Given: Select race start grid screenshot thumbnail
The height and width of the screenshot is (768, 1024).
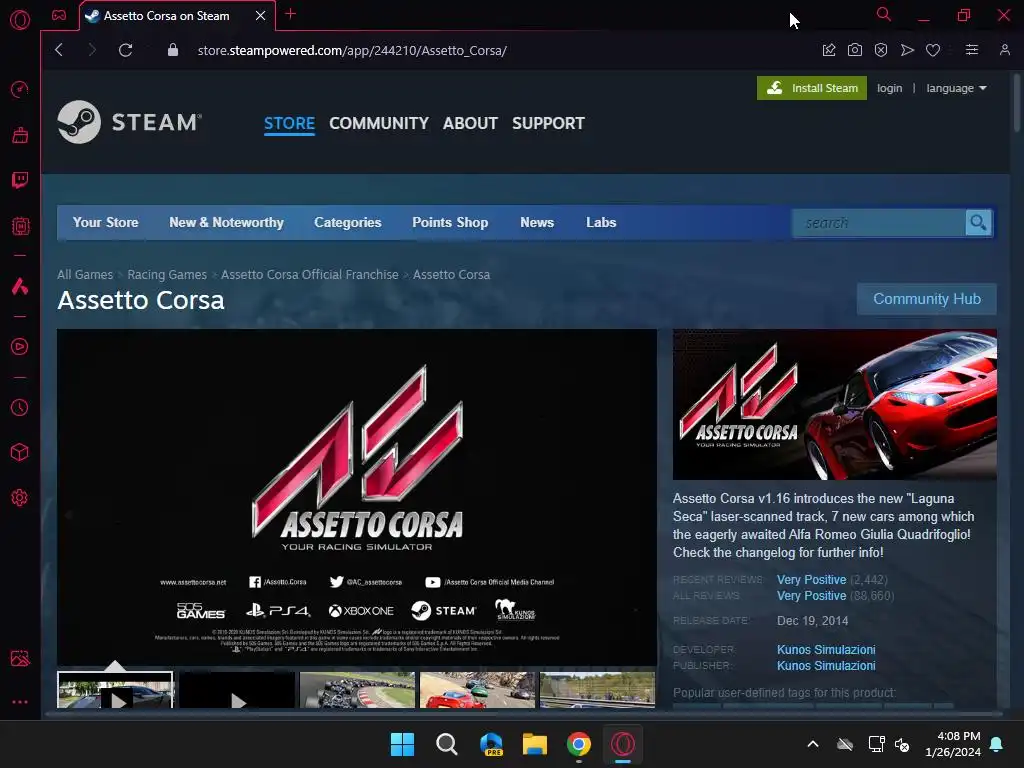Looking at the screenshot, I should 357,690.
